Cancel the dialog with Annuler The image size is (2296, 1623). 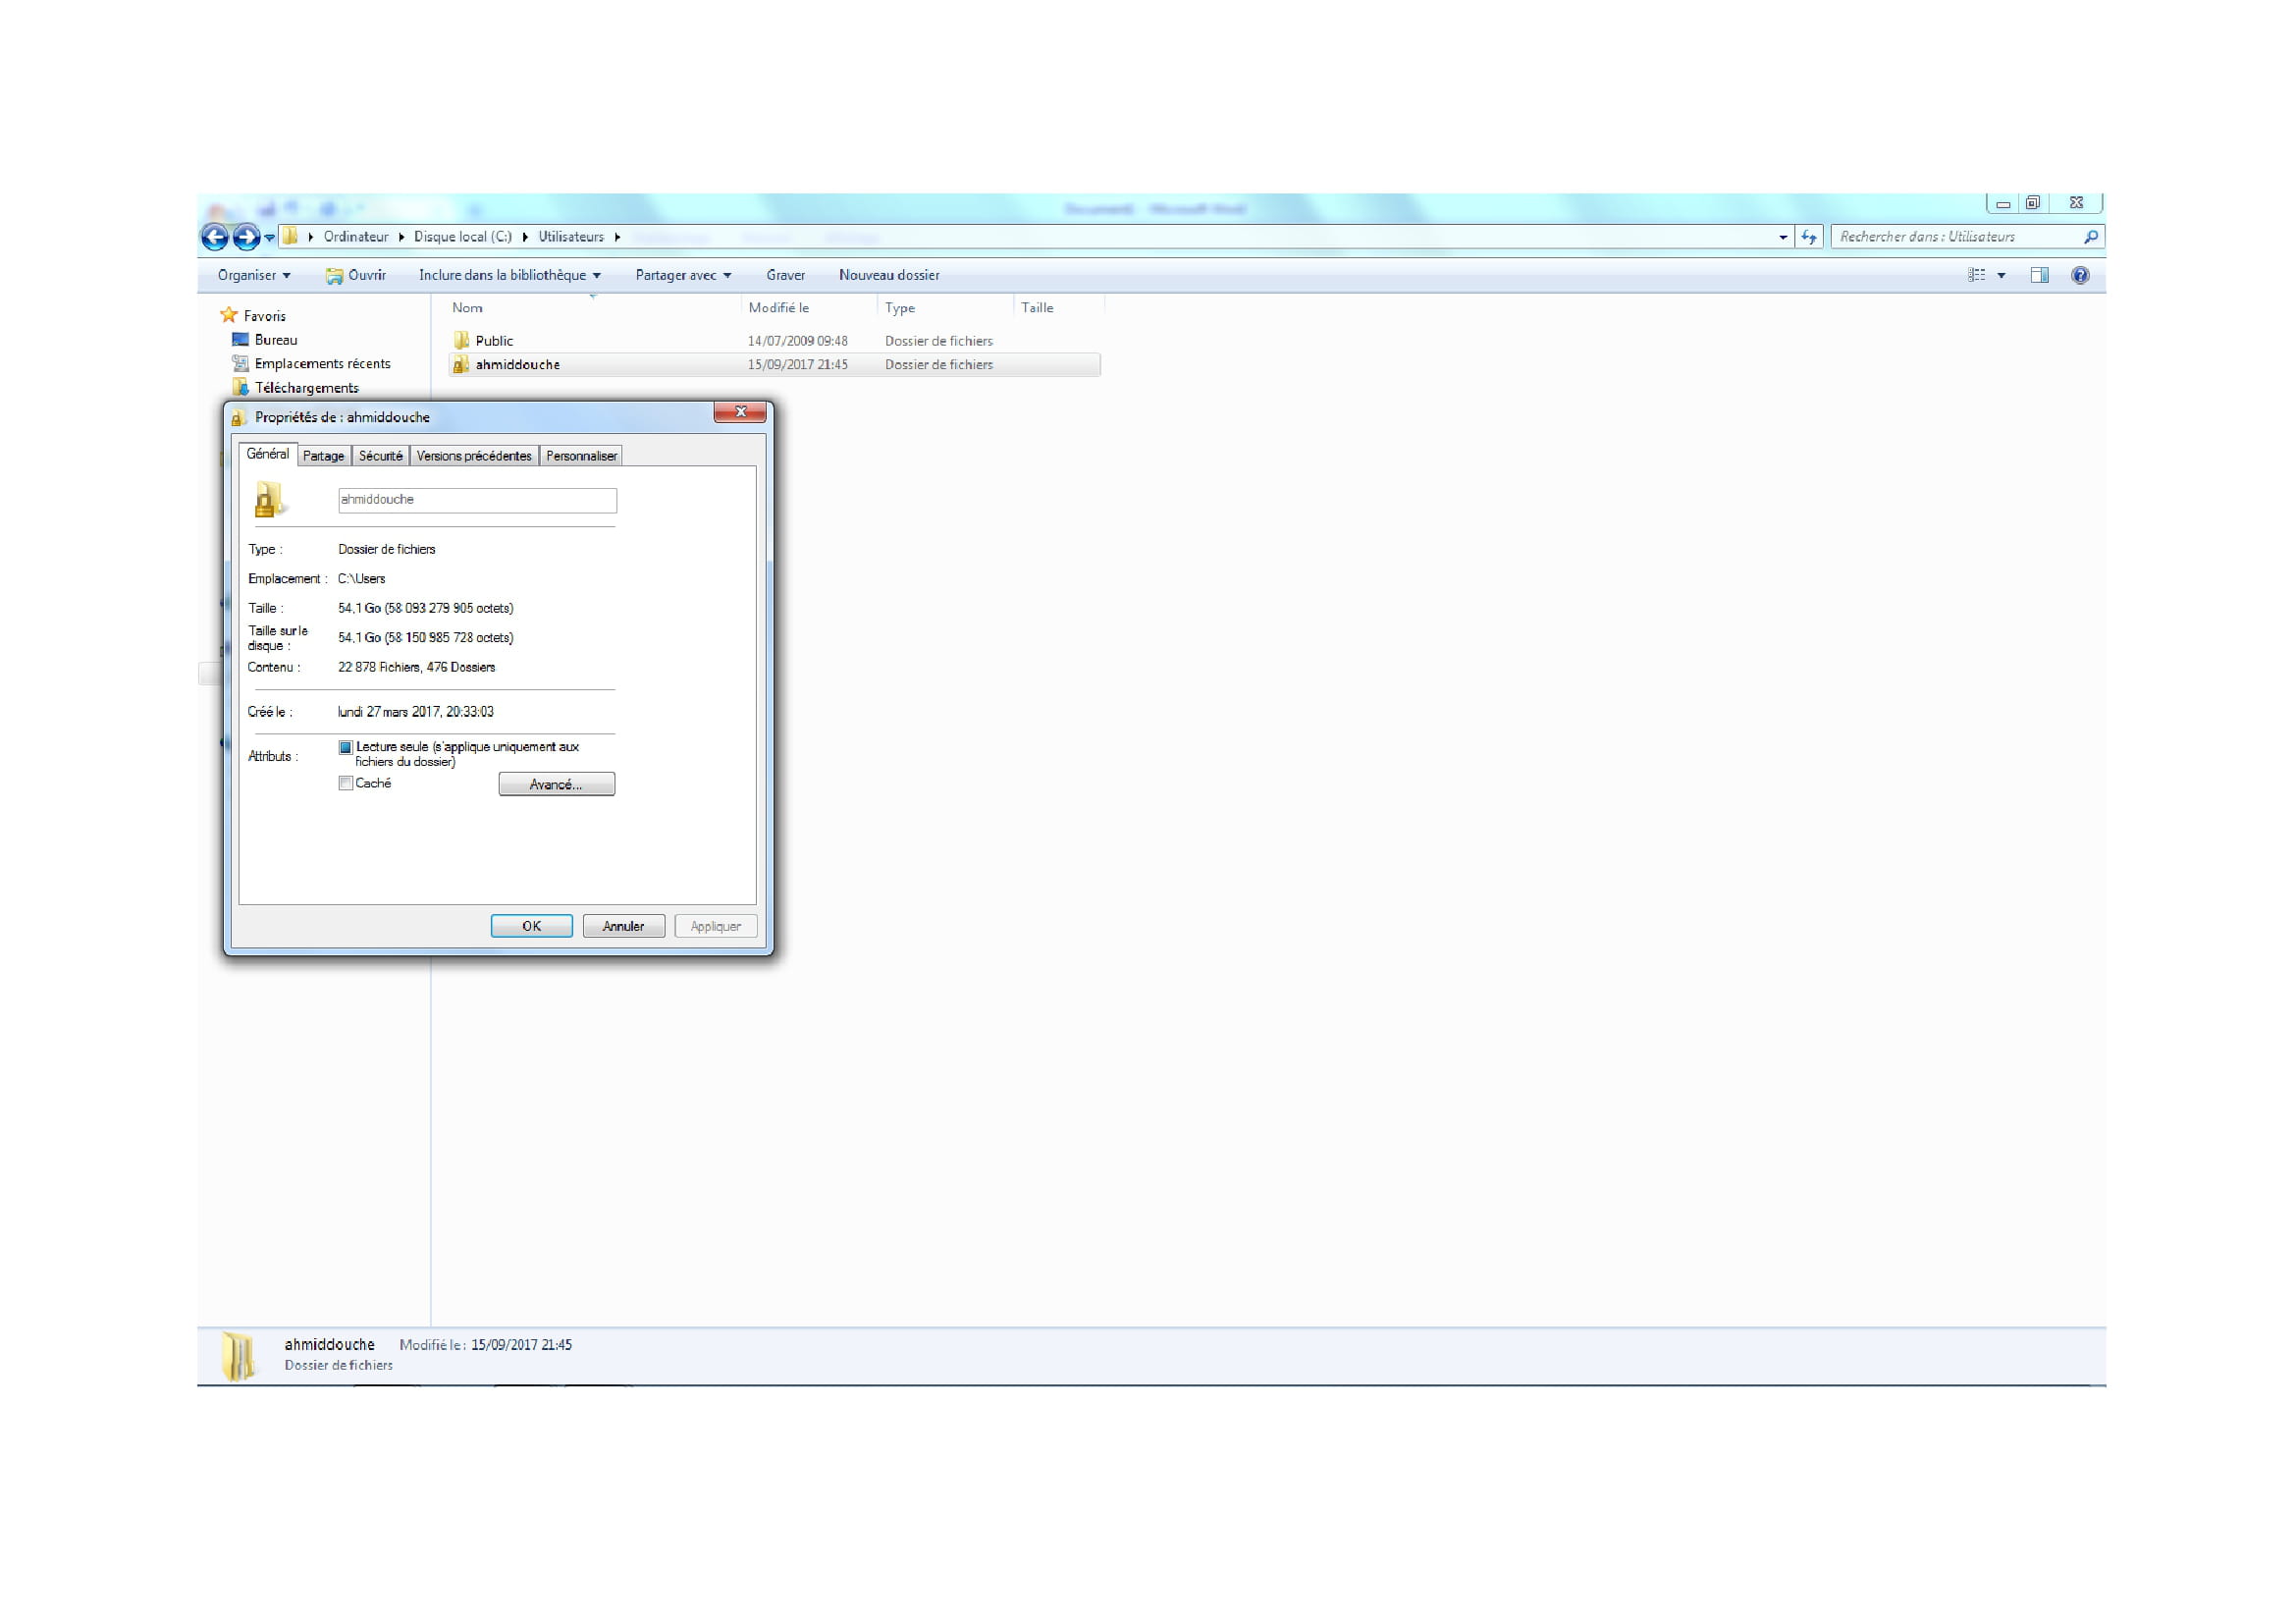pyautogui.click(x=624, y=927)
